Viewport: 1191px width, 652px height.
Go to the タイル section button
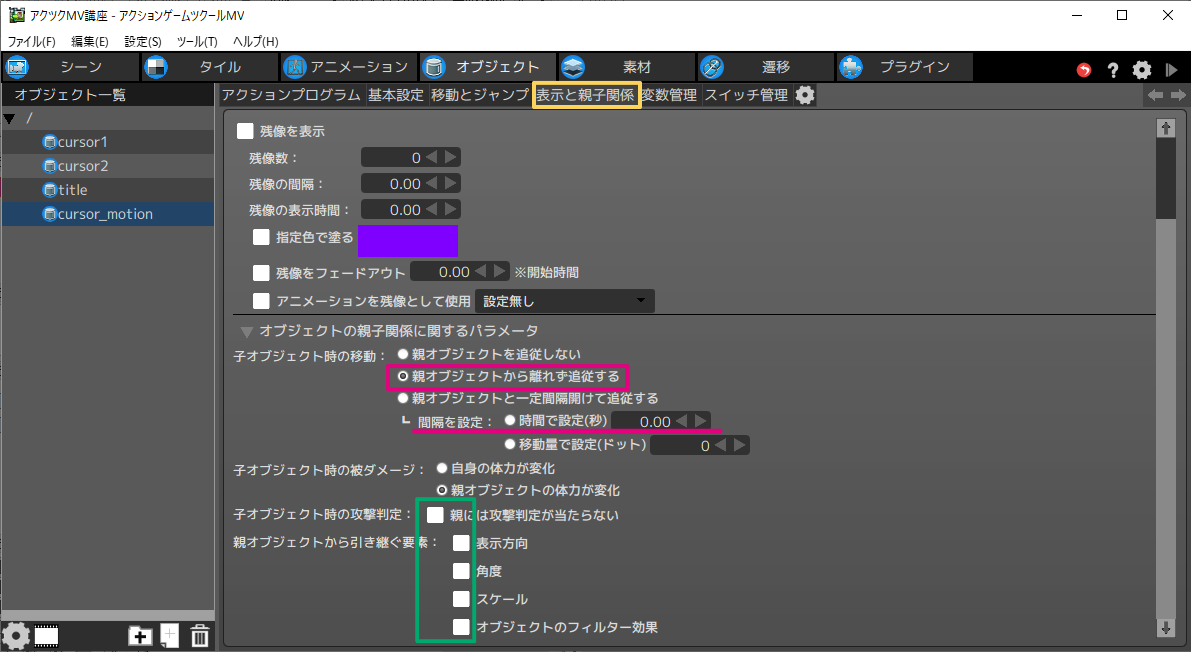pyautogui.click(x=208, y=67)
